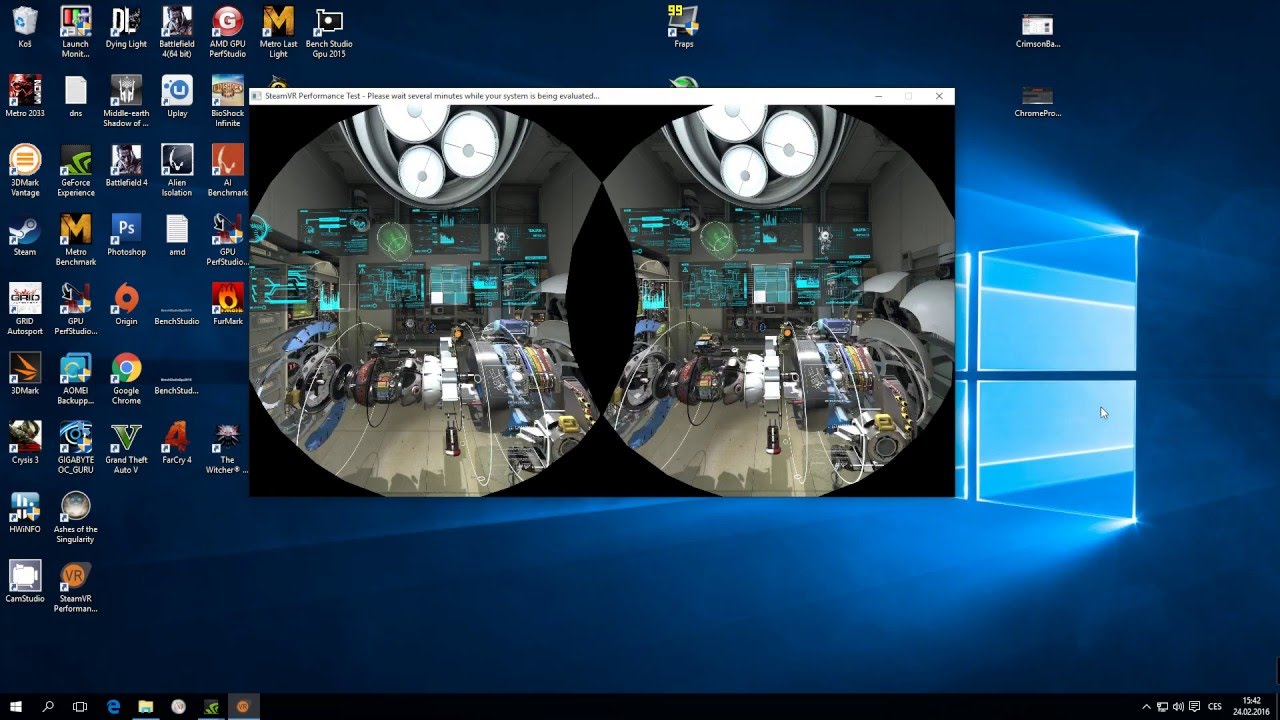Launch Ashes of the Singularity shortcut
Viewport: 1280px width, 720px height.
pyautogui.click(x=76, y=516)
